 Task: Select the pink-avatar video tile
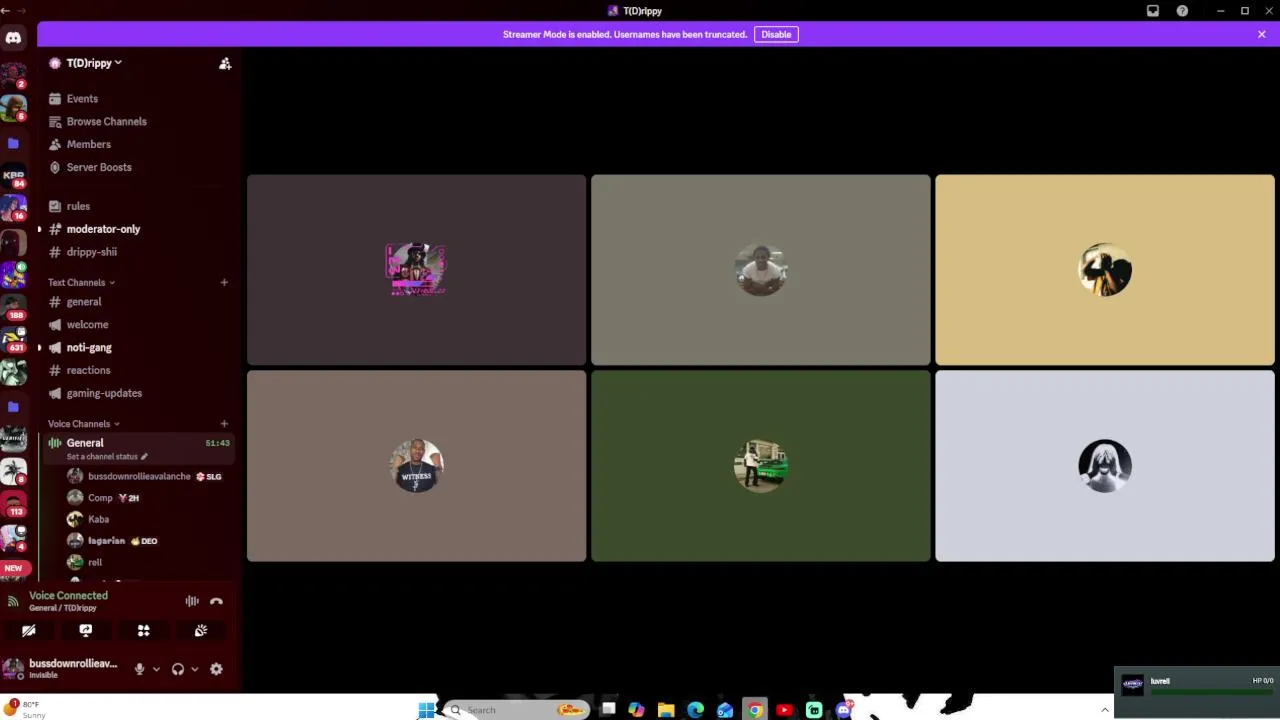click(x=417, y=270)
